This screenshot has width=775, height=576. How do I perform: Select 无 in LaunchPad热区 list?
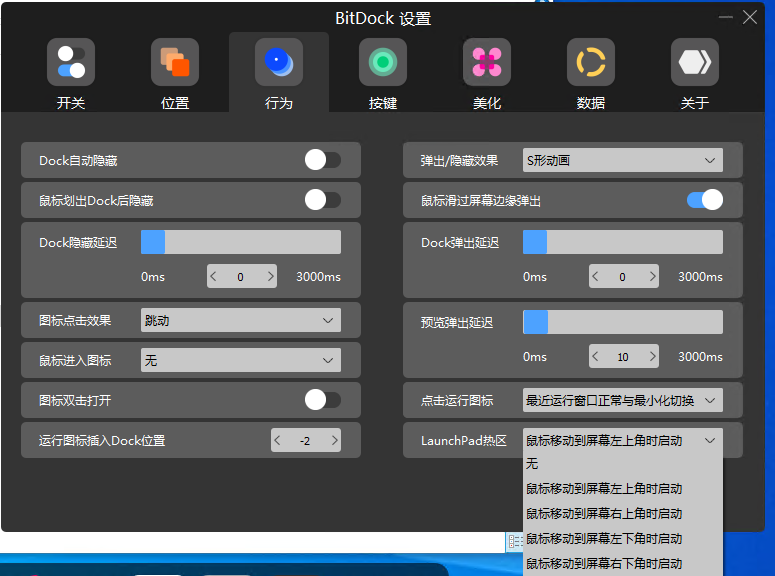pyautogui.click(x=623, y=464)
